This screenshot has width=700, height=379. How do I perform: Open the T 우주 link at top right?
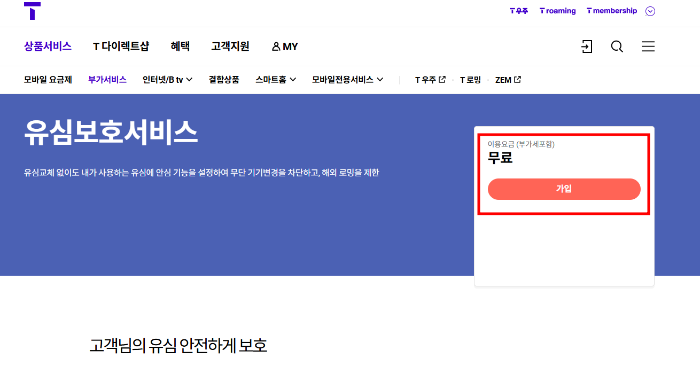[519, 11]
